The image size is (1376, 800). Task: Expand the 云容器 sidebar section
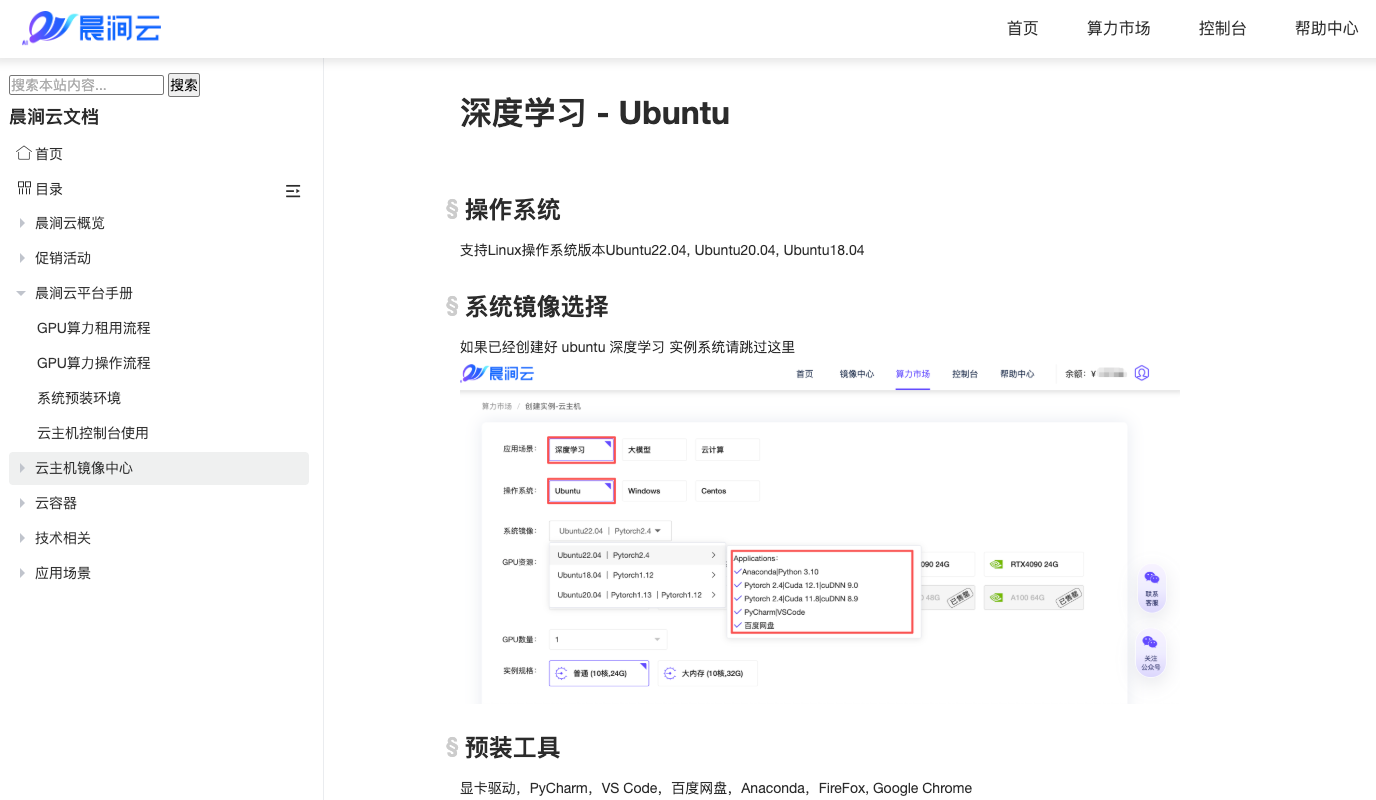pos(22,503)
